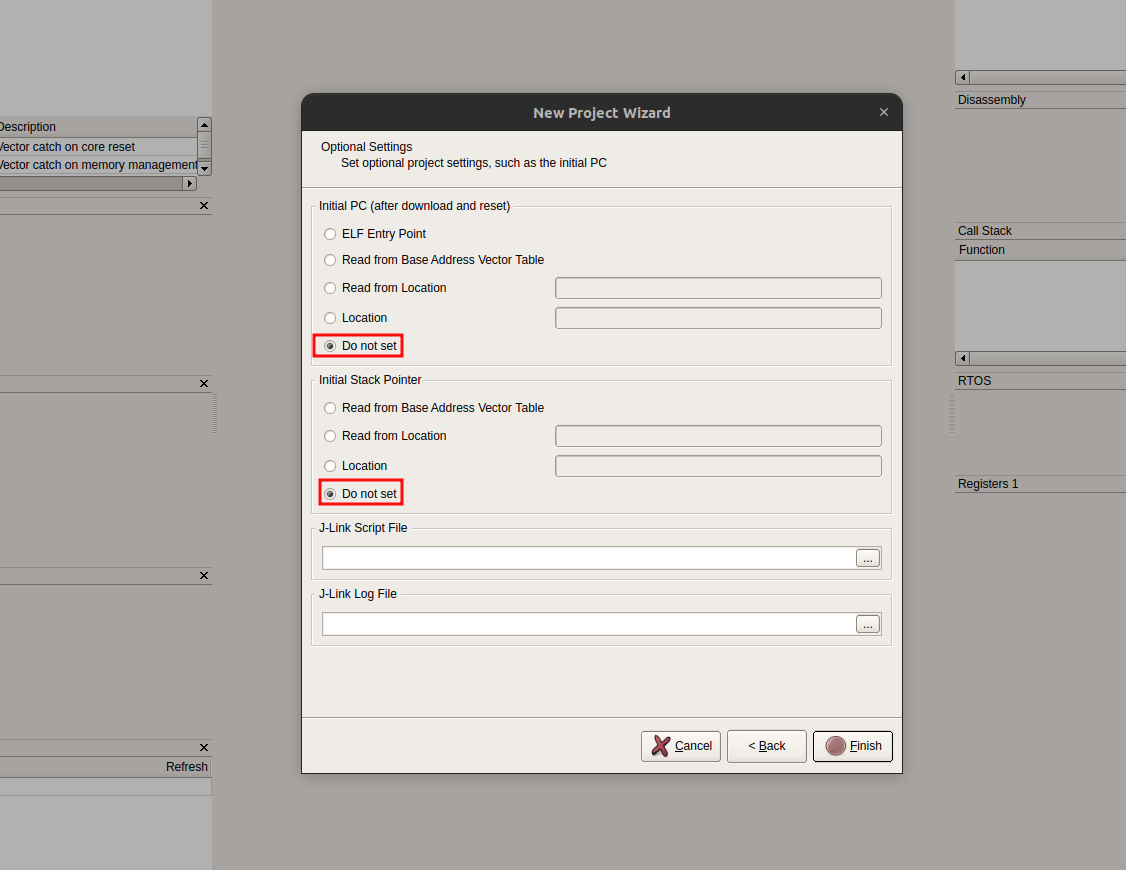This screenshot has height=870, width=1126.
Task: Choose Location option under Initial Stack Pointer
Action: (x=330, y=465)
